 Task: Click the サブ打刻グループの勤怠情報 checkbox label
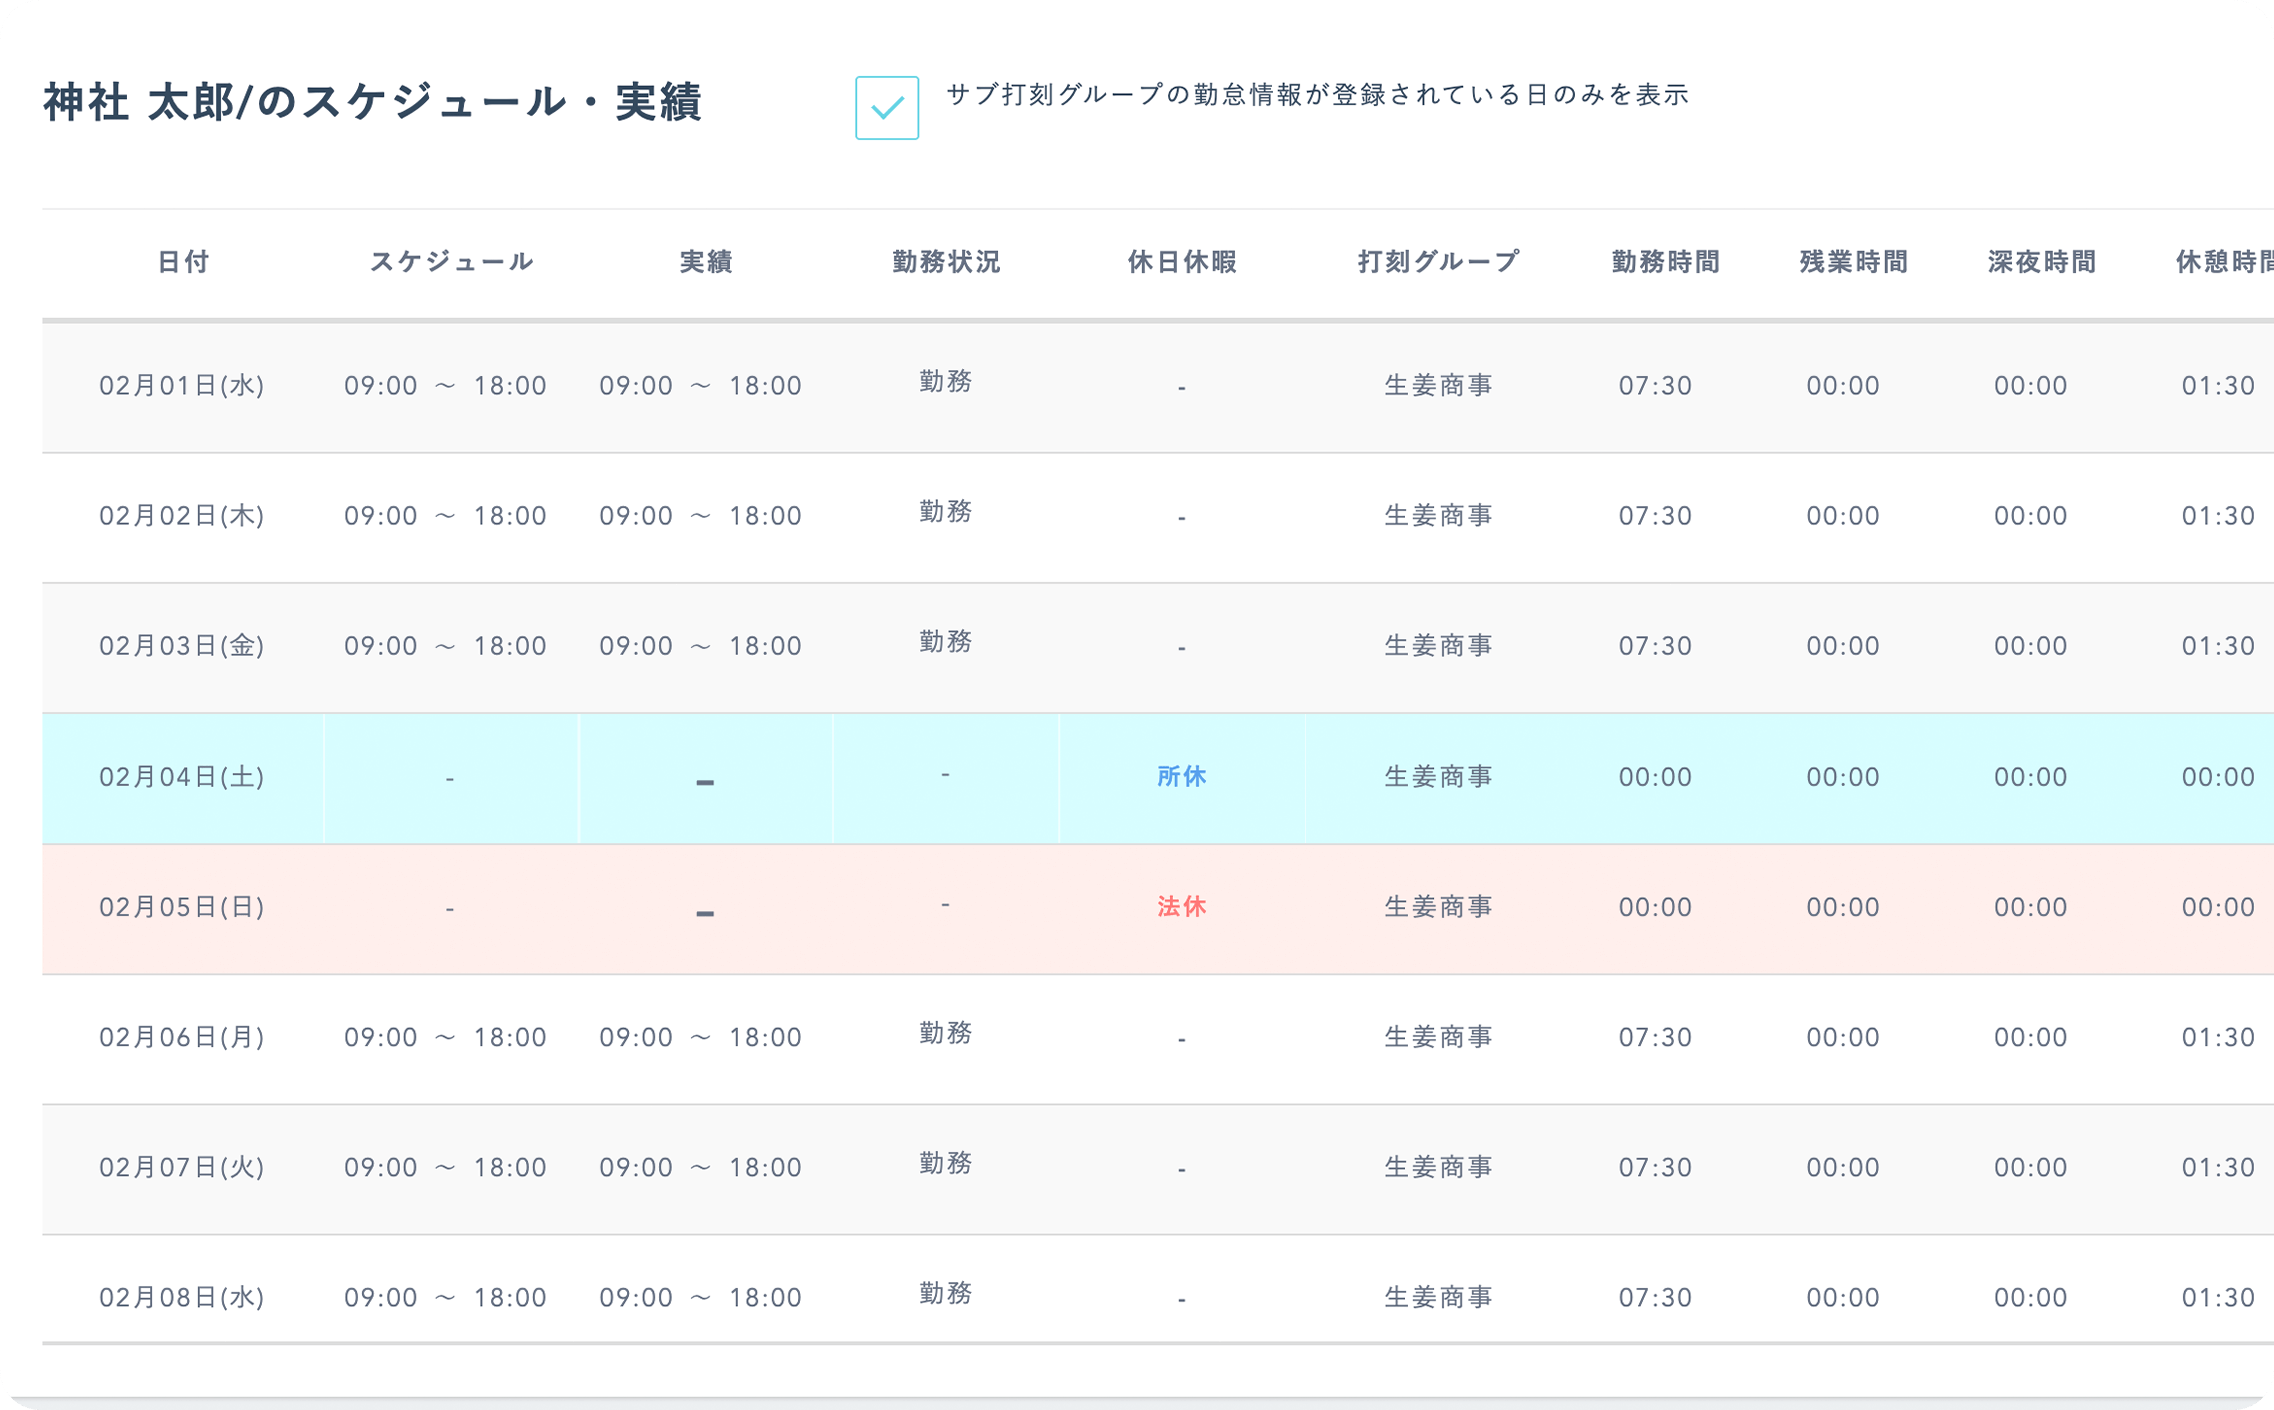1317,95
